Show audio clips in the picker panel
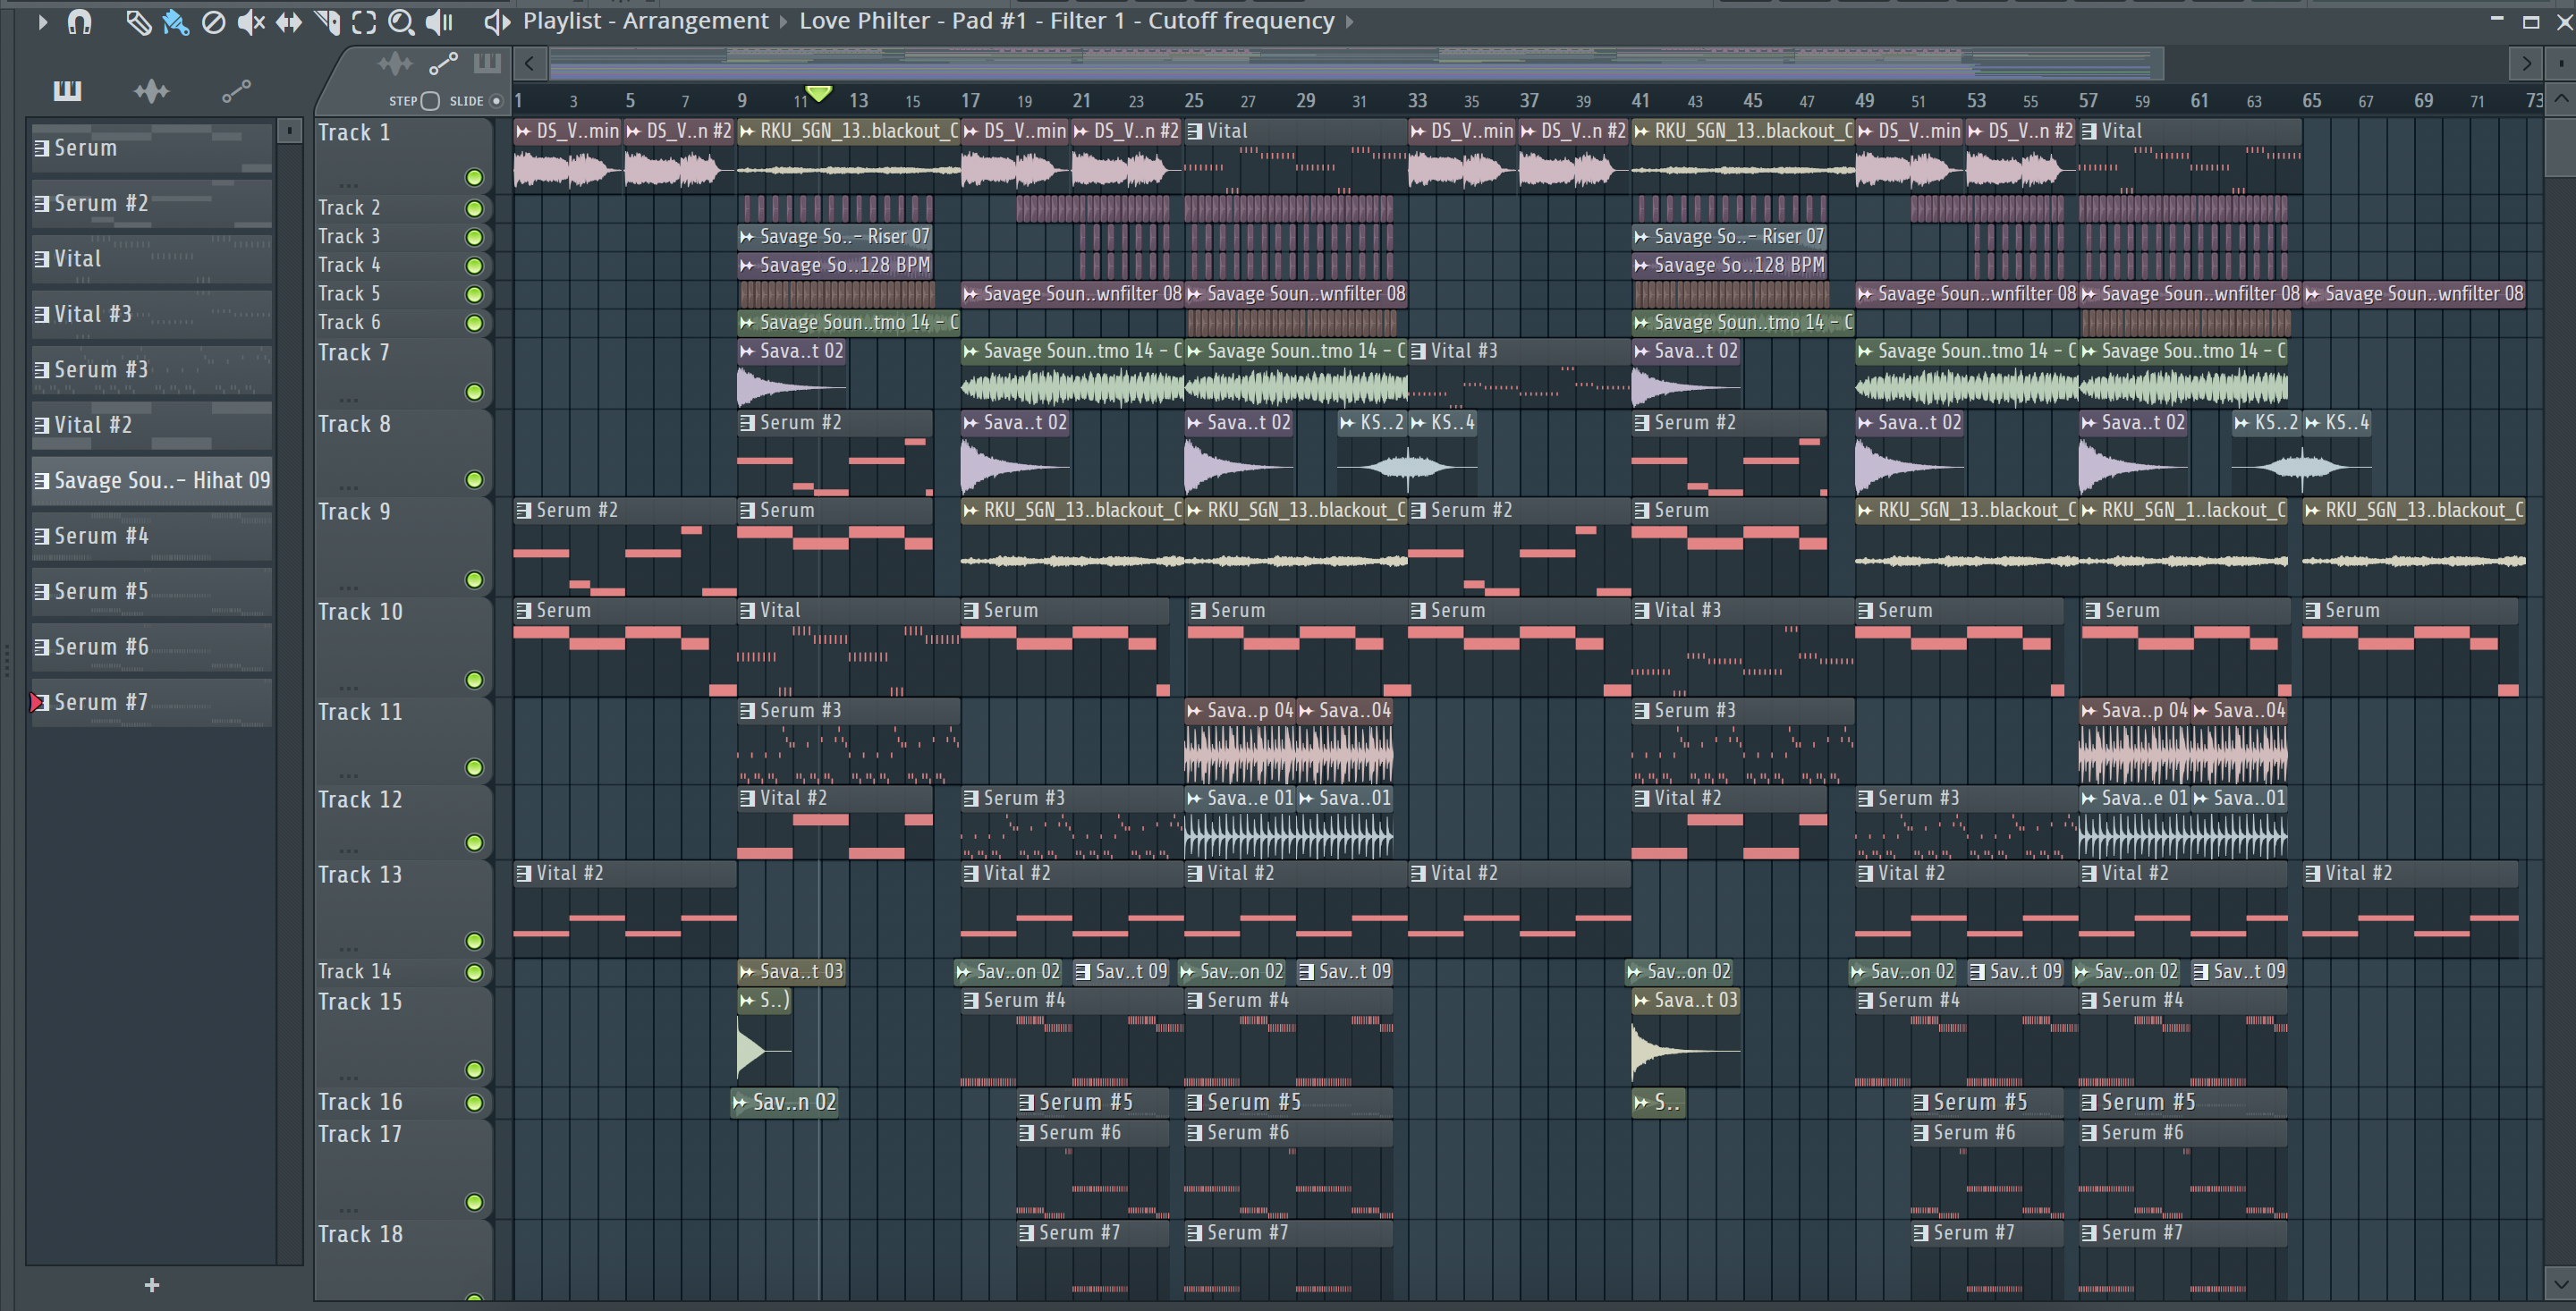Viewport: 2576px width, 1311px height. pos(151,91)
